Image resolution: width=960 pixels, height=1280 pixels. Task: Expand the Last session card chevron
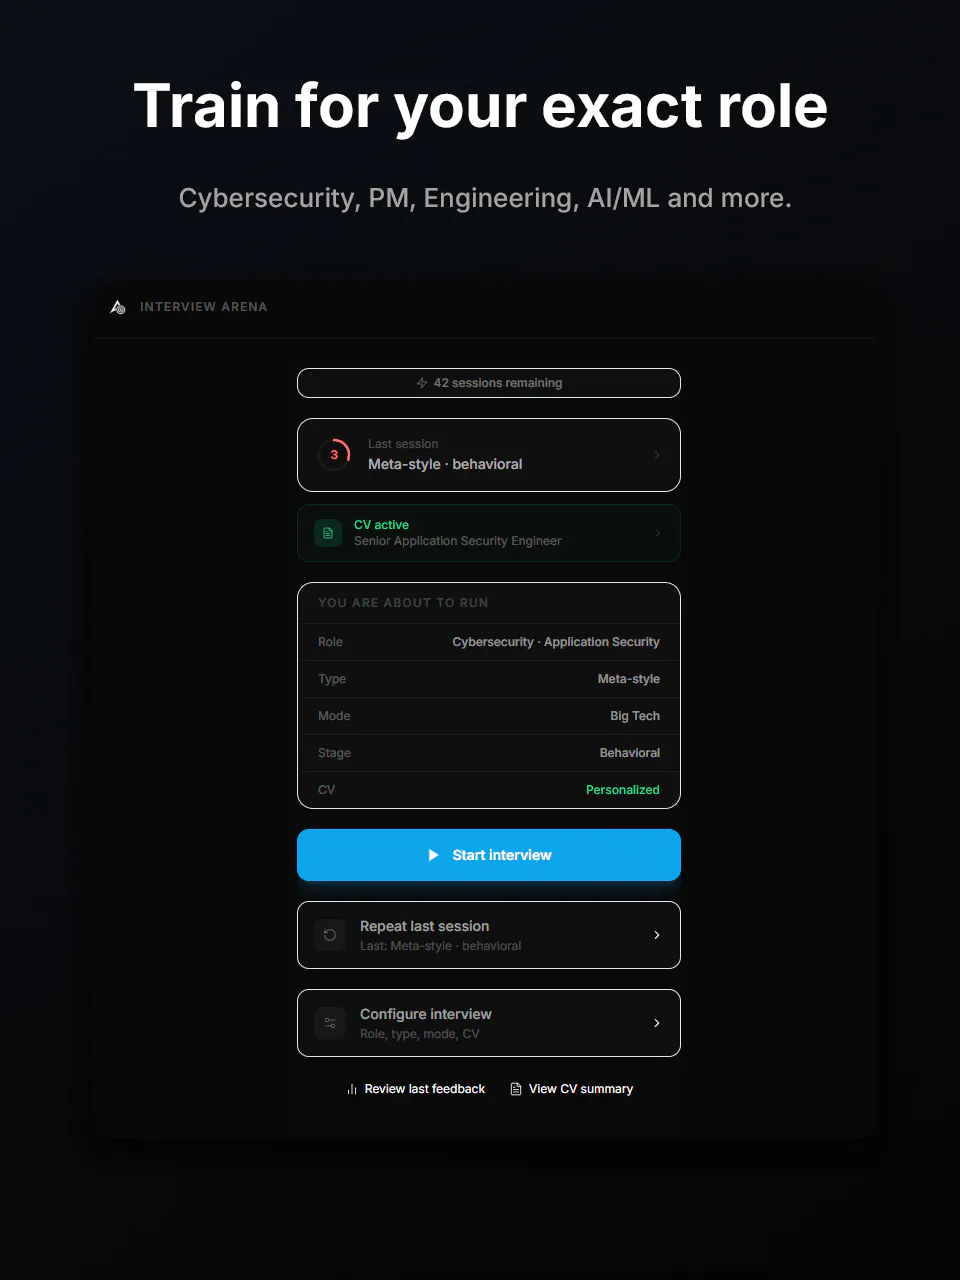(657, 455)
